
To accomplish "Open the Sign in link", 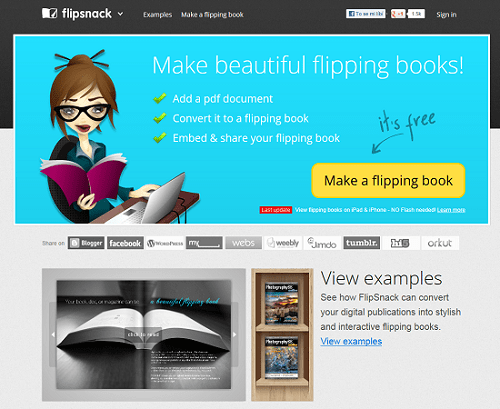I will 446,15.
